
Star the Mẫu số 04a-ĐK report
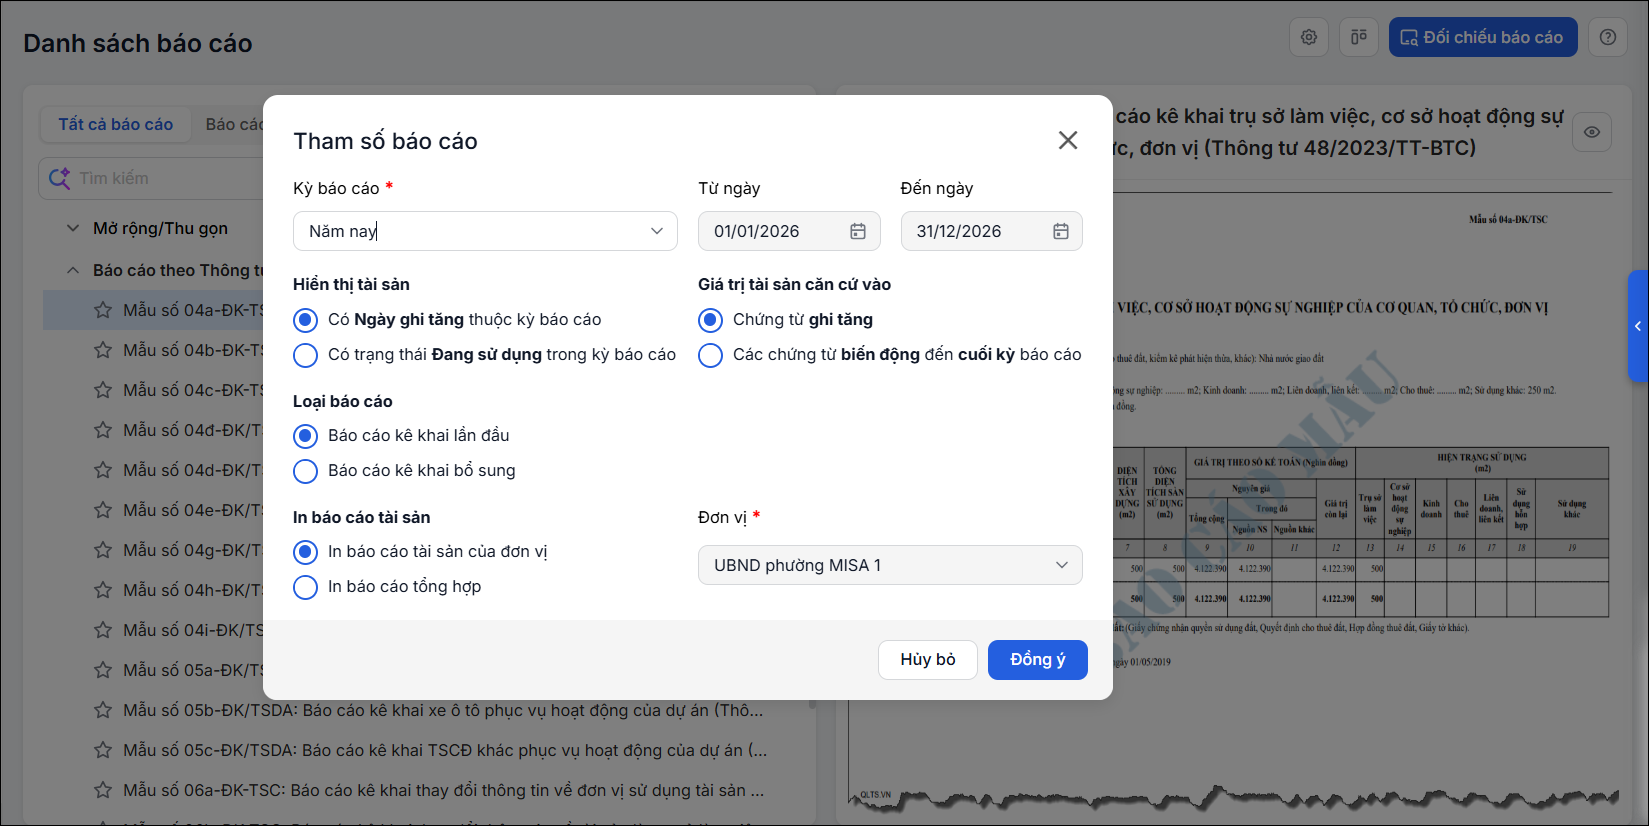(x=103, y=310)
